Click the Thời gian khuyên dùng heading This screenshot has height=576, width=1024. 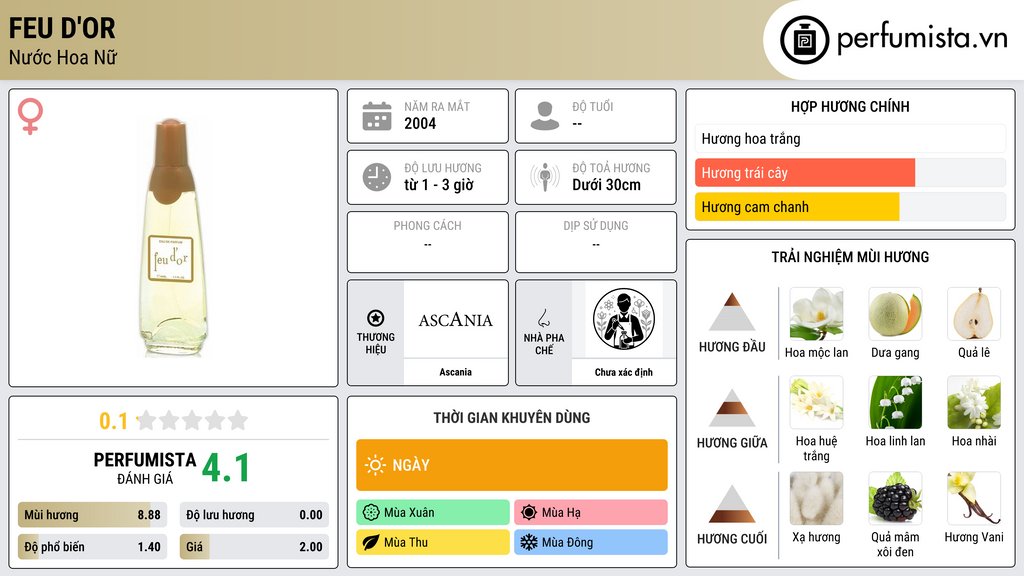[512, 417]
